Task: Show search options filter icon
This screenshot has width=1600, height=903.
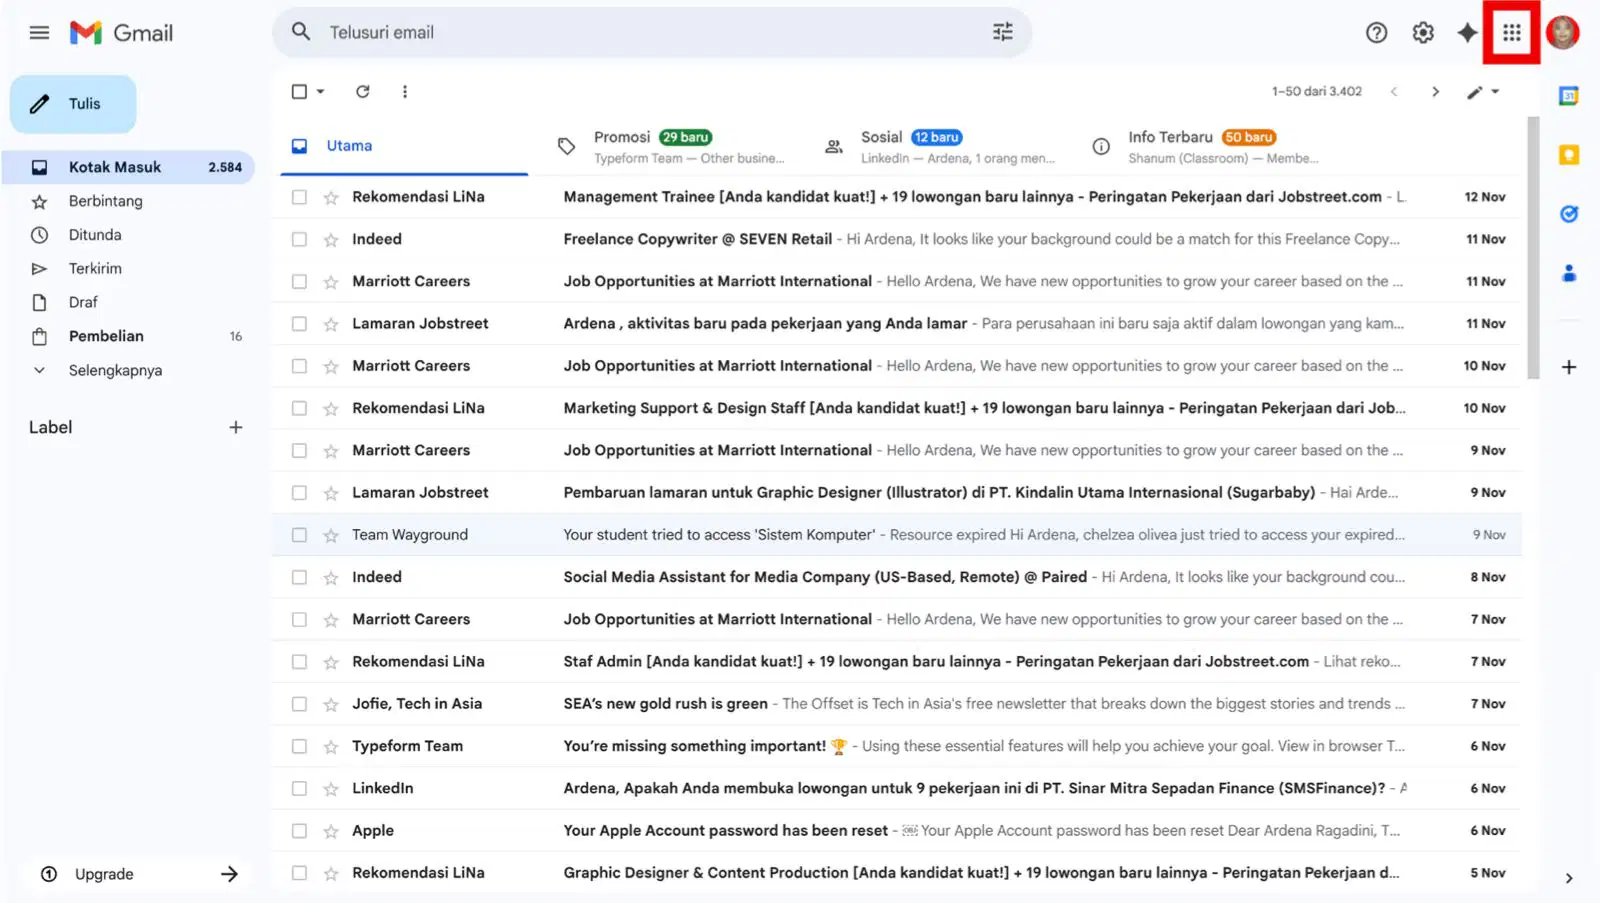Action: tap(1002, 32)
